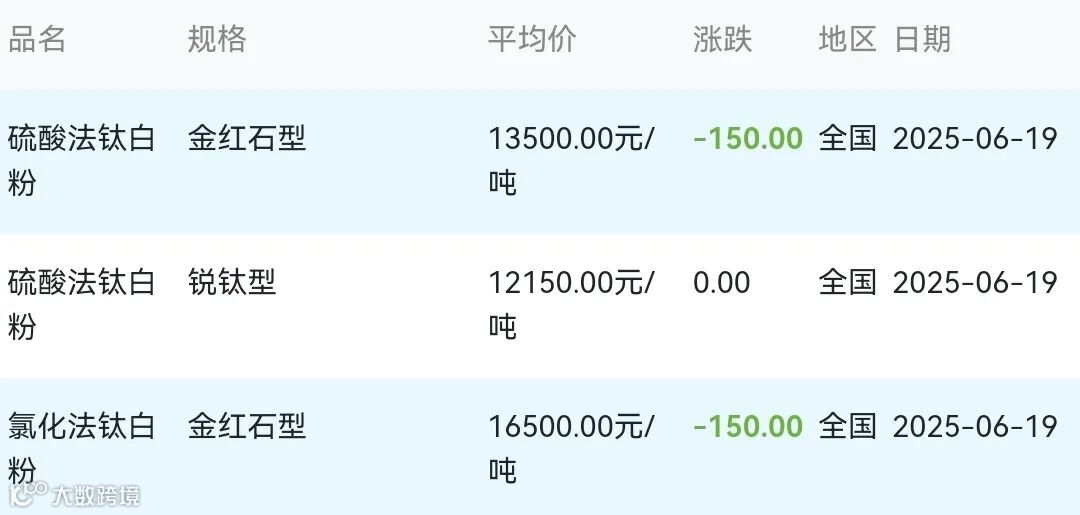
Task: Select the 规格 column header
Action: click(x=217, y=40)
